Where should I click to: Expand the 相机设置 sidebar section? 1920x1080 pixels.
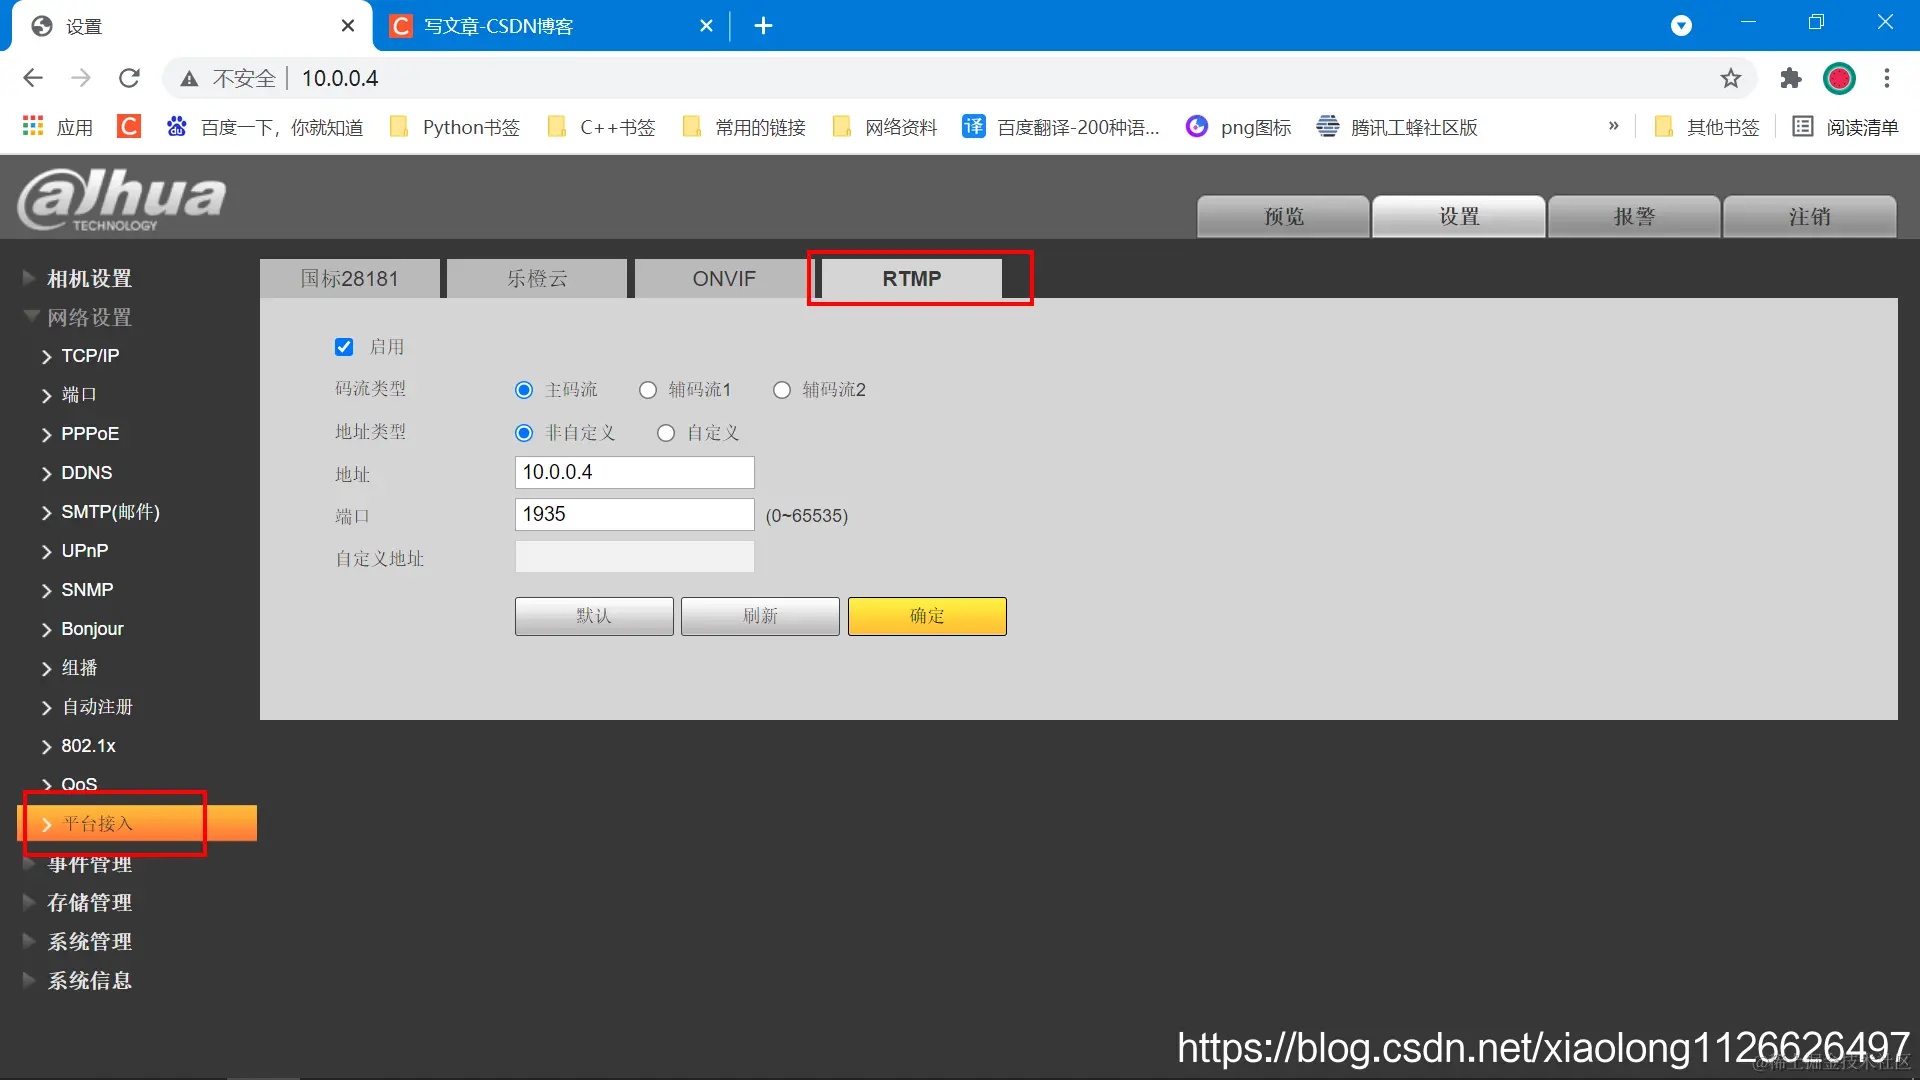(89, 278)
